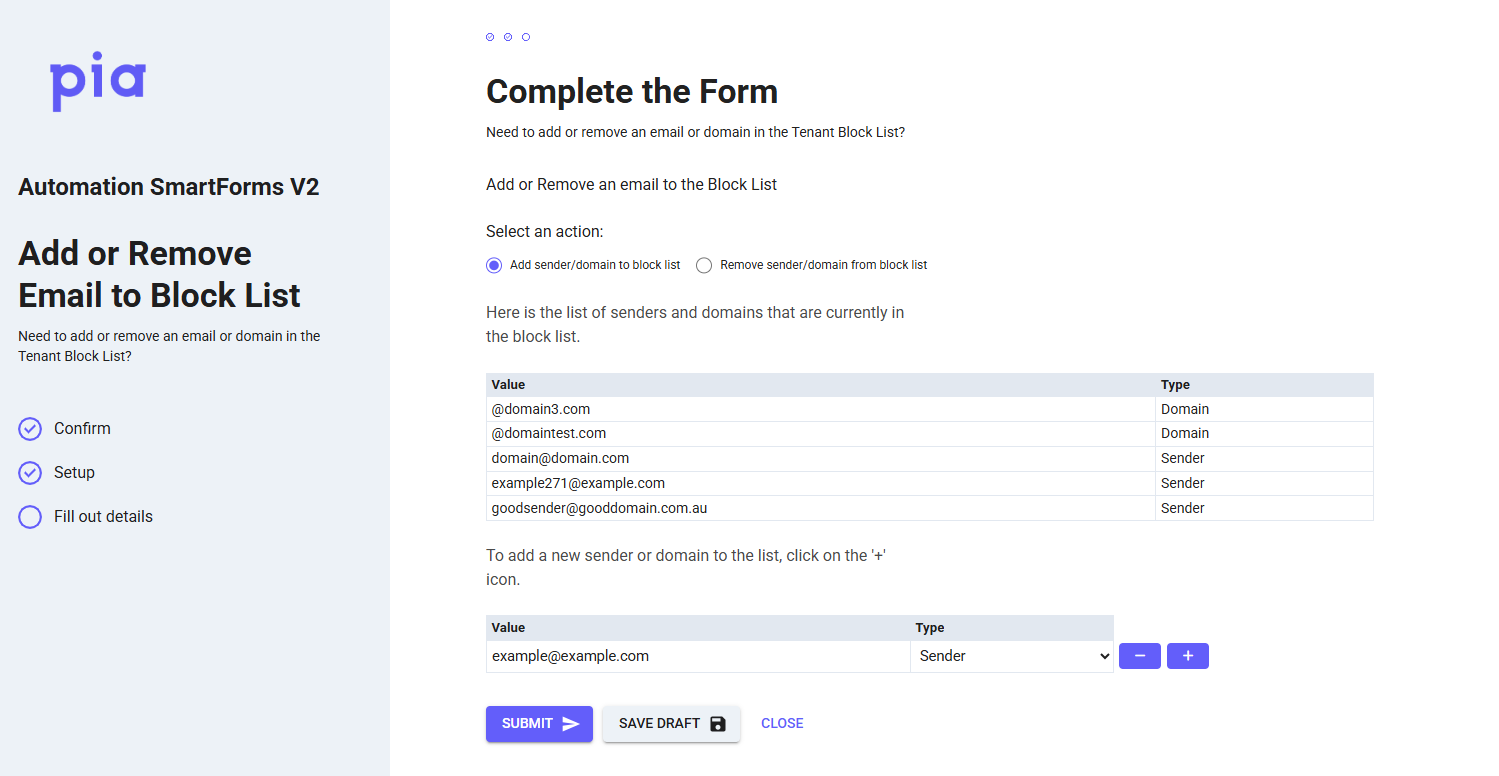Screen dimensions: 1499x776
Task: Click the third progress dot at top
Action: (x=526, y=37)
